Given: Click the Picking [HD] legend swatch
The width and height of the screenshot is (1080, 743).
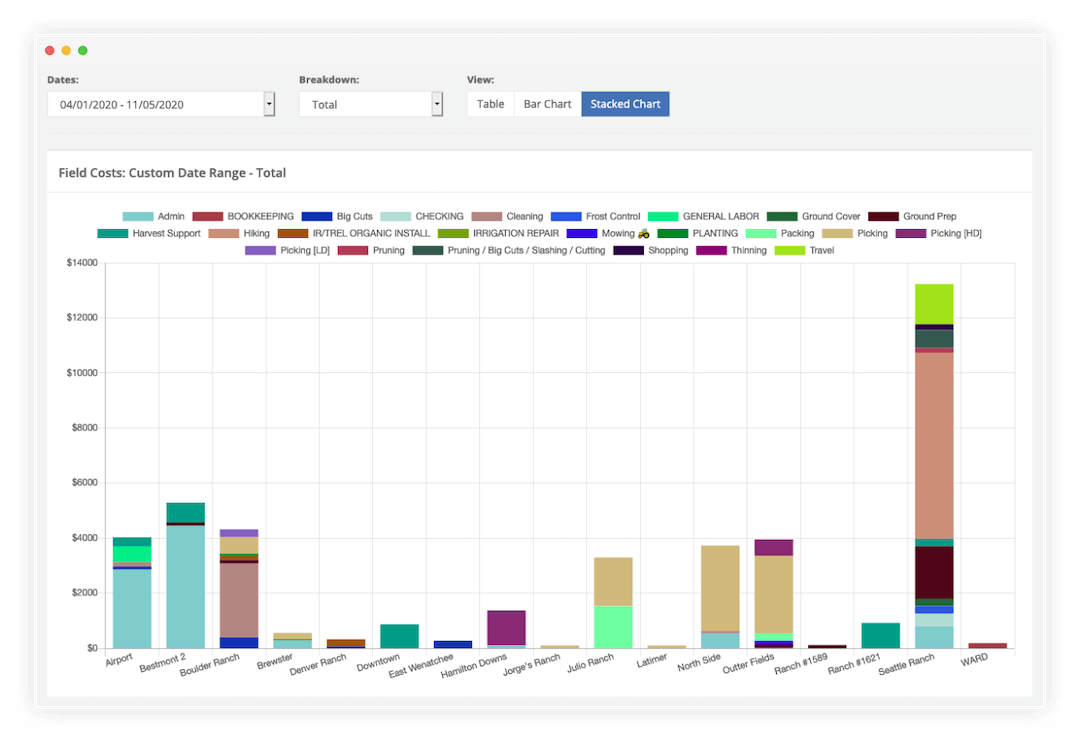Looking at the screenshot, I should 909,233.
